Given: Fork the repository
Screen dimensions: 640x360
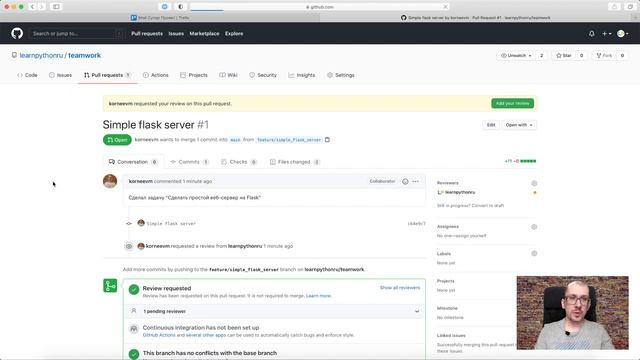Looking at the screenshot, I should 604,56.
